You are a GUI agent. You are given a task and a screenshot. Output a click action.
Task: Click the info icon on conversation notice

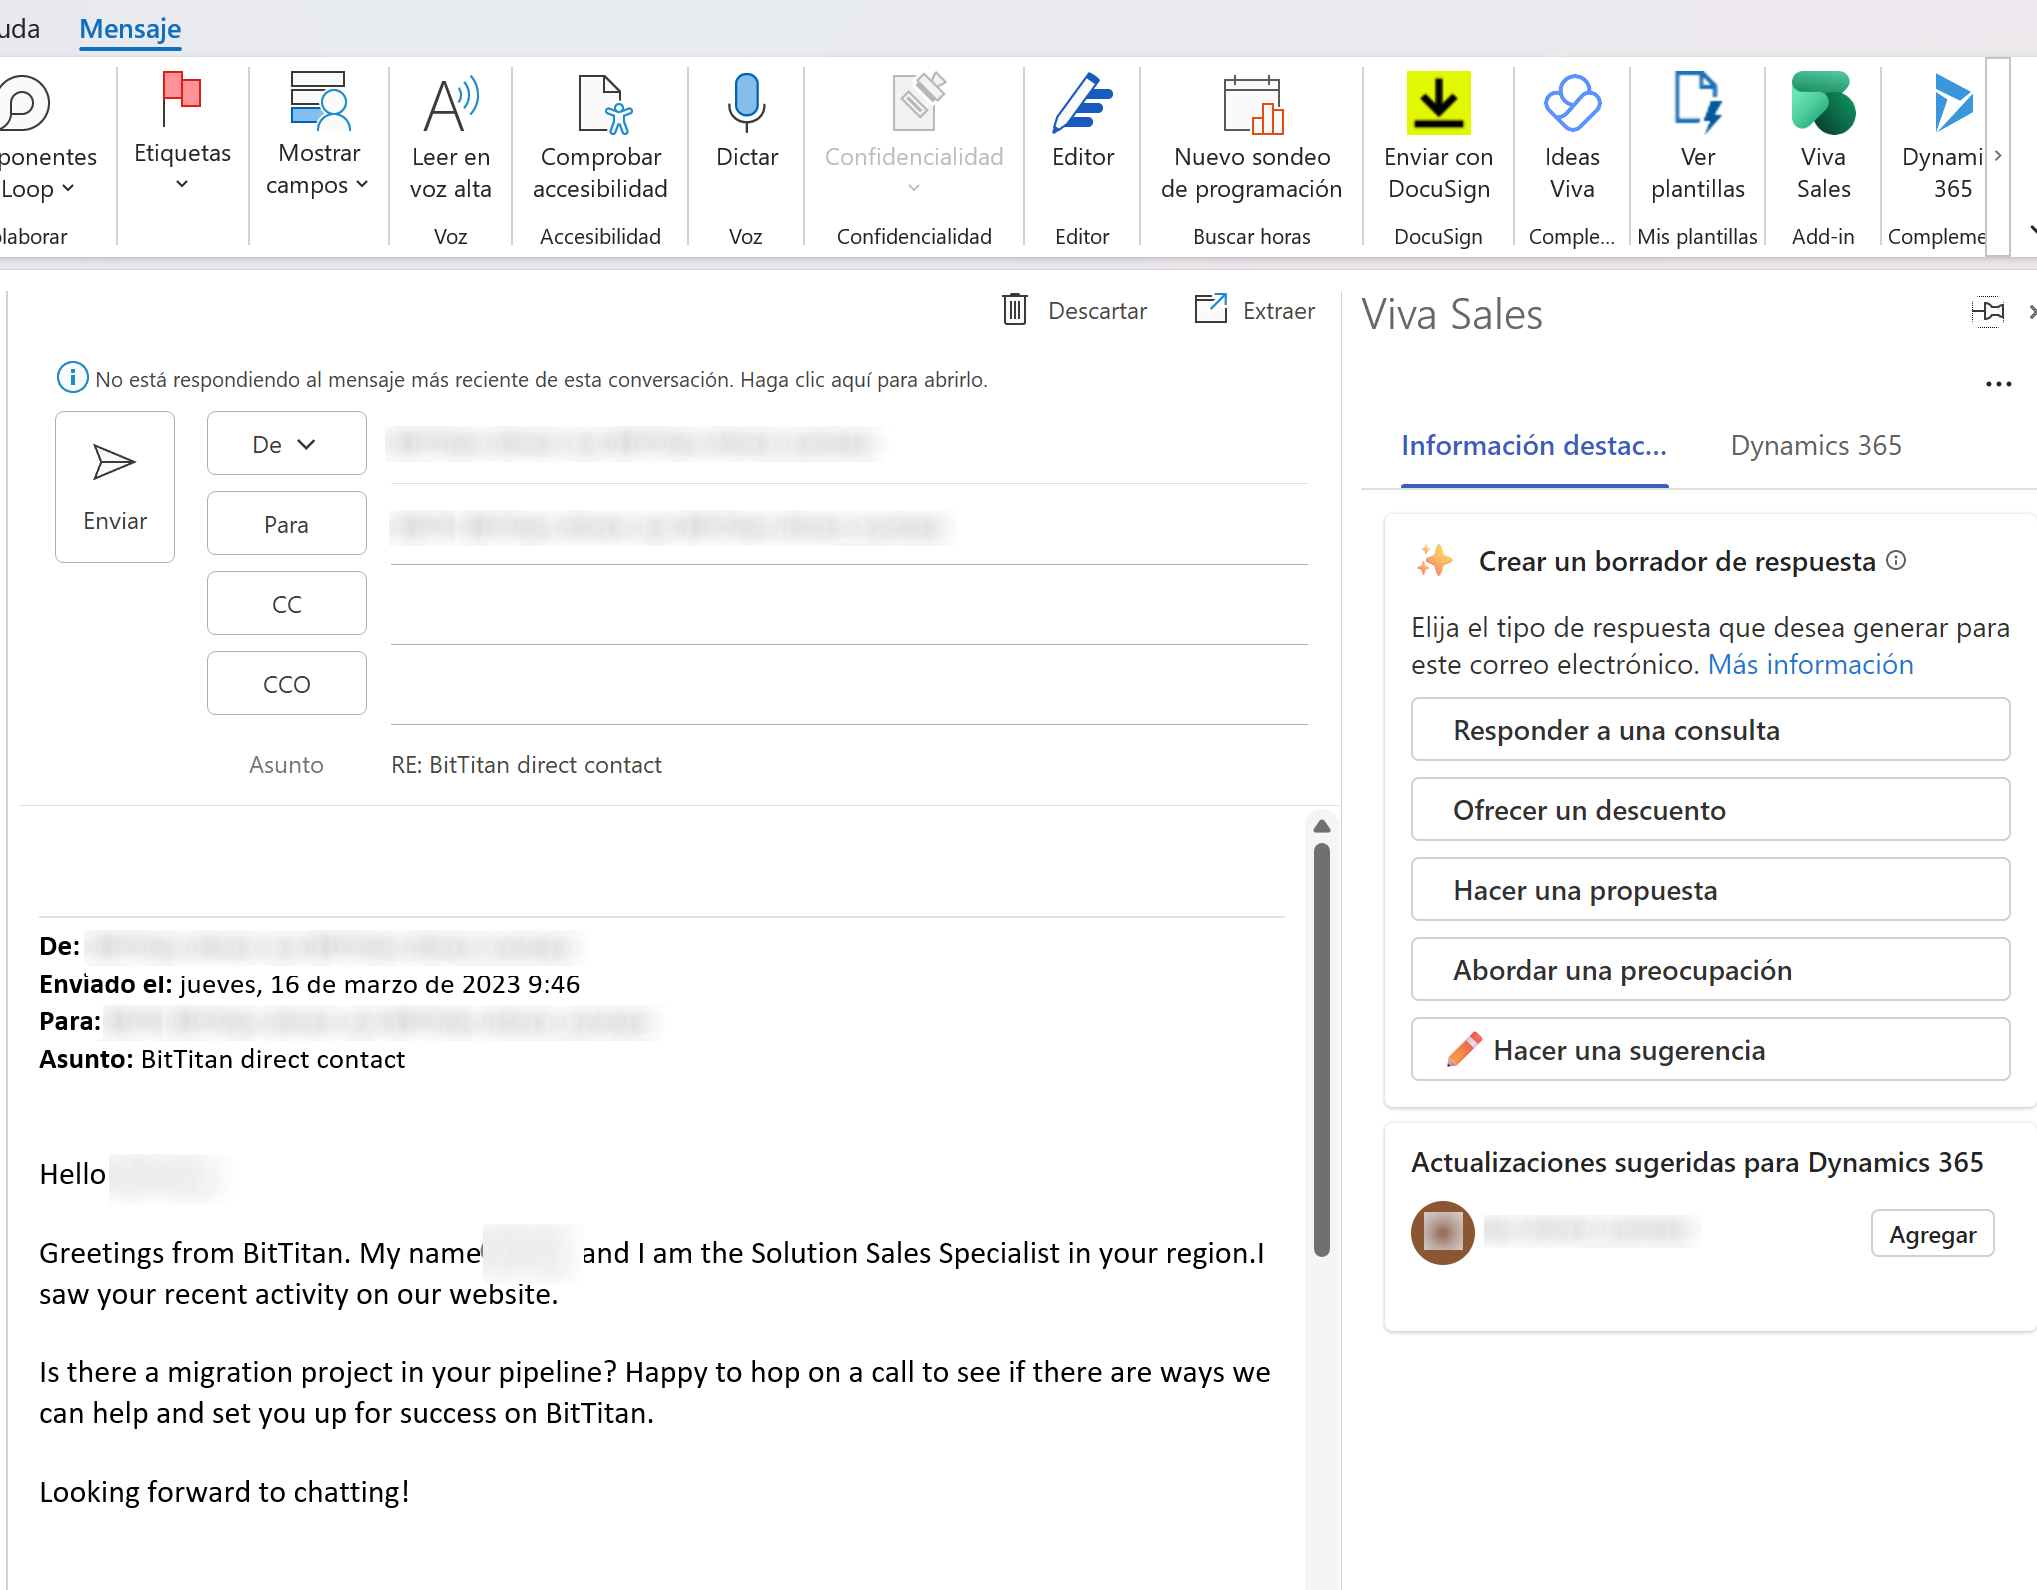pyautogui.click(x=72, y=378)
